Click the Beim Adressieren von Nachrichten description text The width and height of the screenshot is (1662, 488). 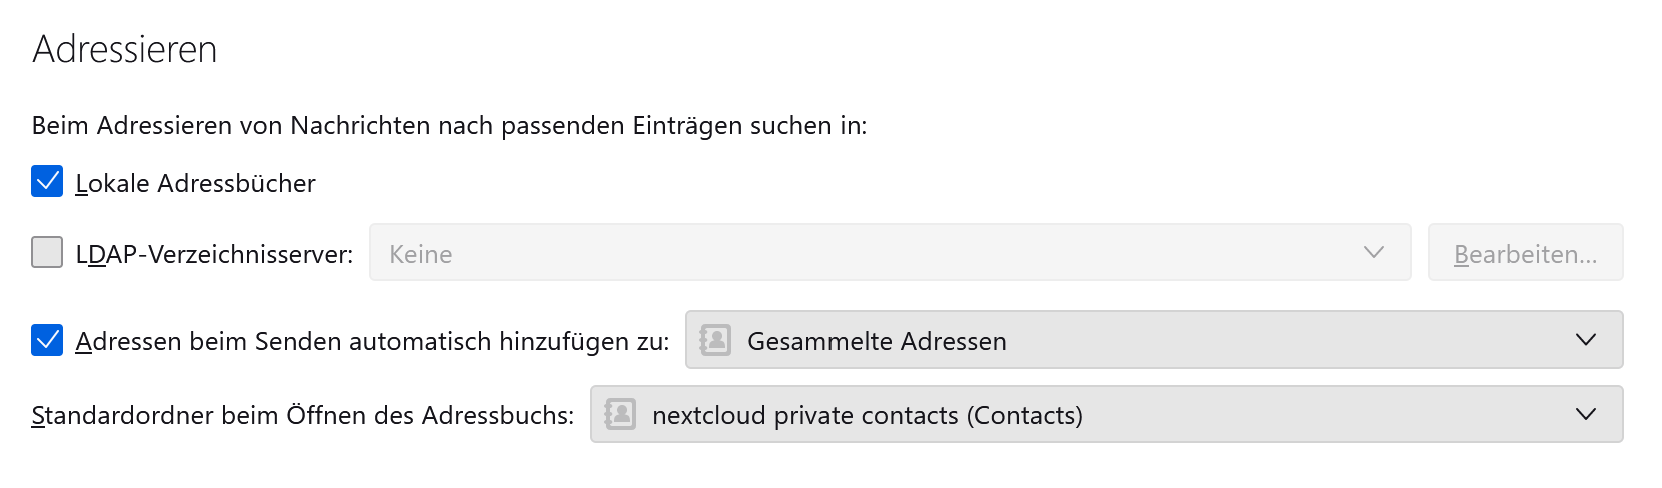(449, 126)
